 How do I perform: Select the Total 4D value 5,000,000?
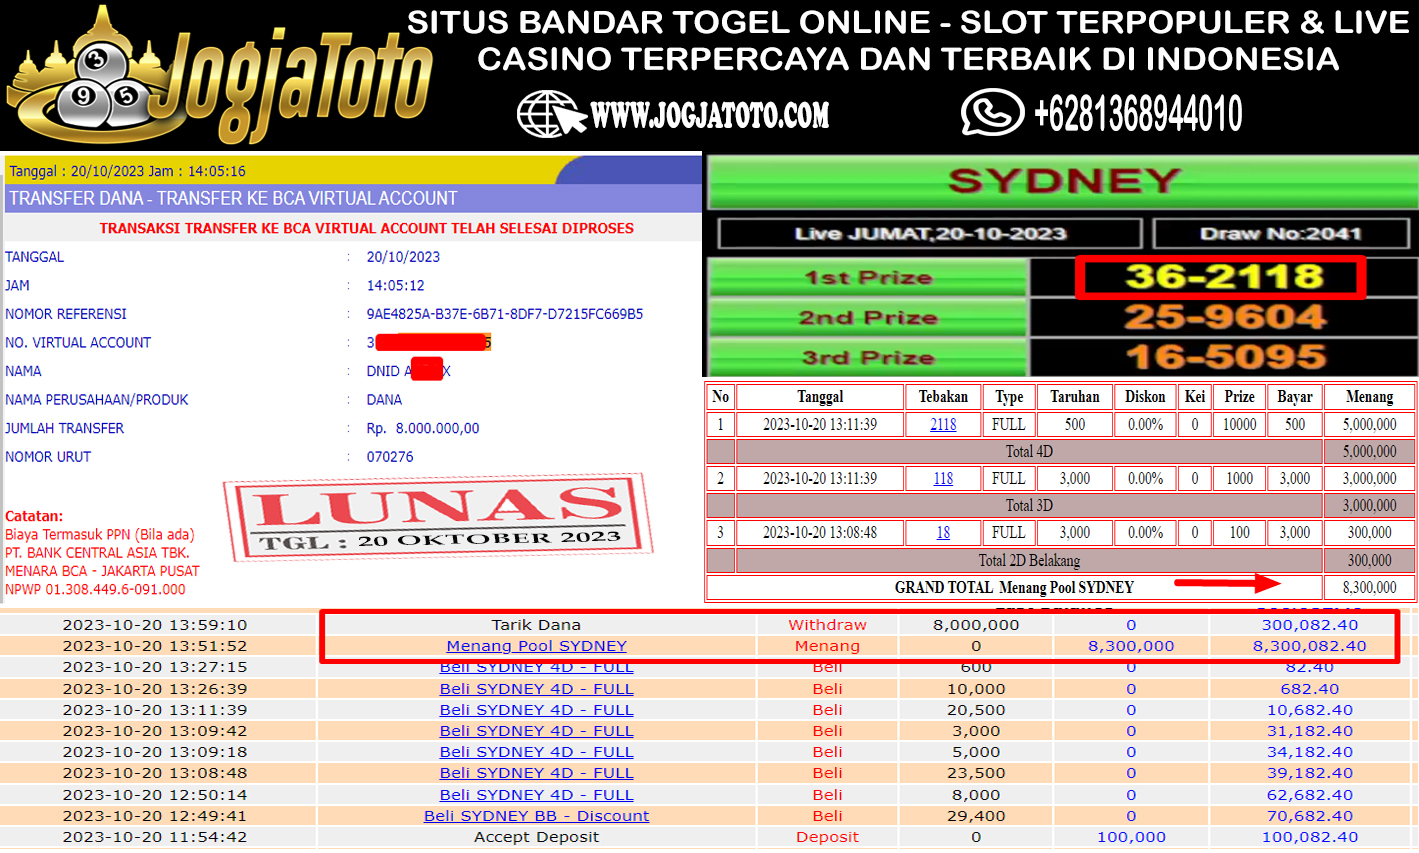(1369, 451)
